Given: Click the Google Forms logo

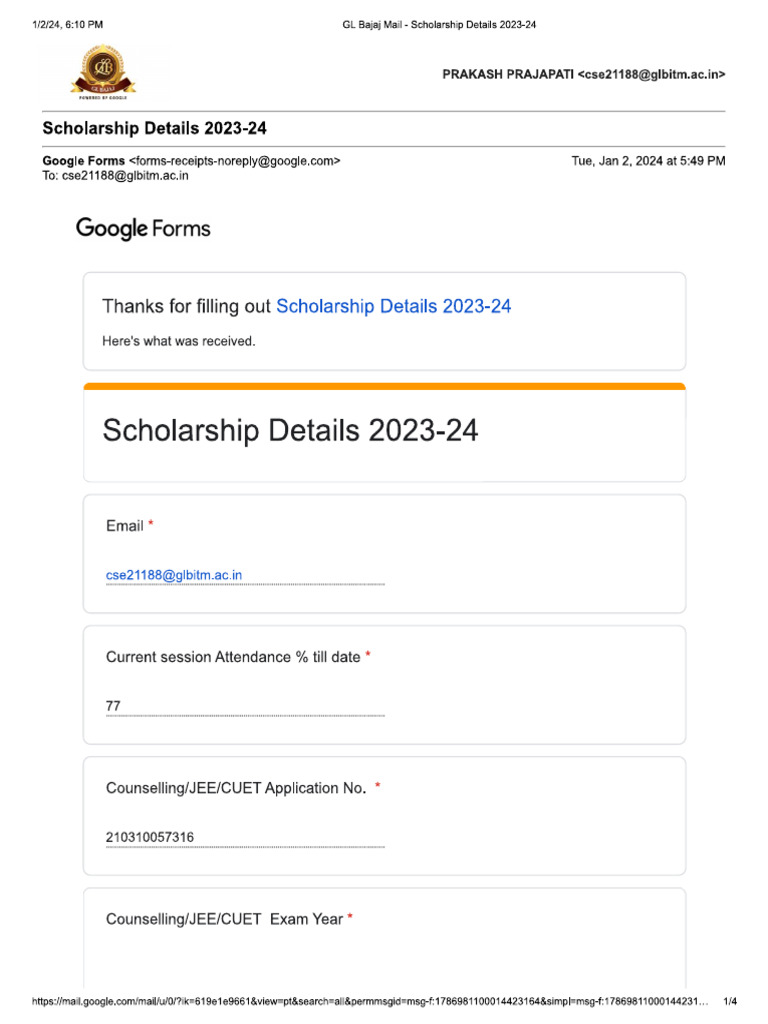Looking at the screenshot, I should coord(143,228).
